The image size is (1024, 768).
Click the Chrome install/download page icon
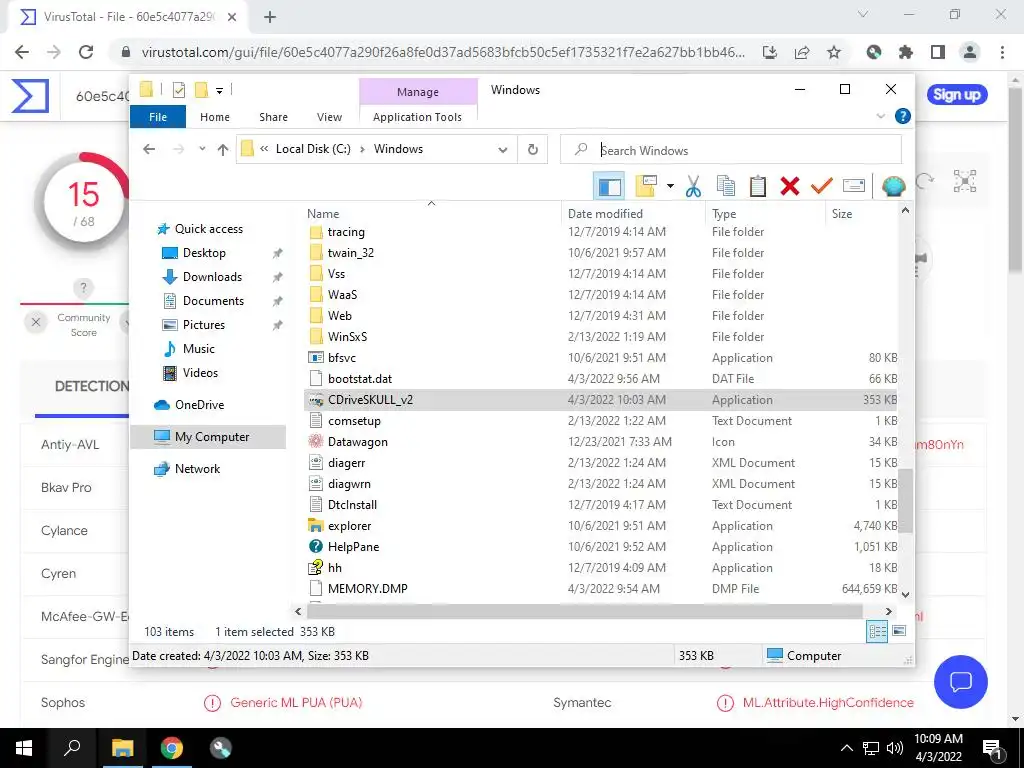click(770, 52)
